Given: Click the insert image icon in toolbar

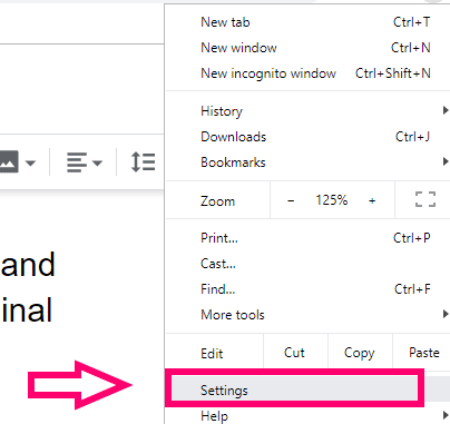Looking at the screenshot, I should 8,162.
